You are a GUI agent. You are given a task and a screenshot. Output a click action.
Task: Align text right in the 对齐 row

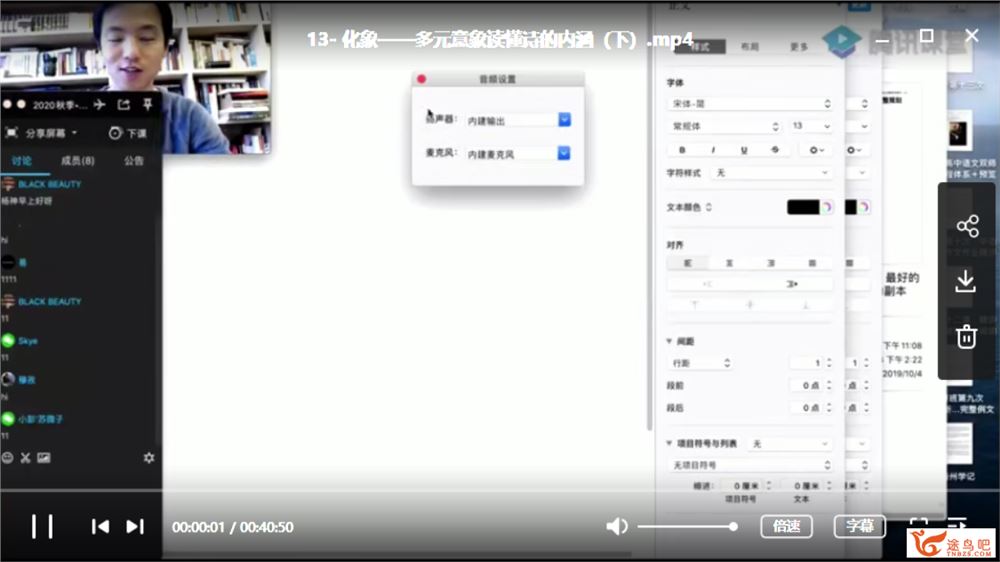(x=771, y=263)
